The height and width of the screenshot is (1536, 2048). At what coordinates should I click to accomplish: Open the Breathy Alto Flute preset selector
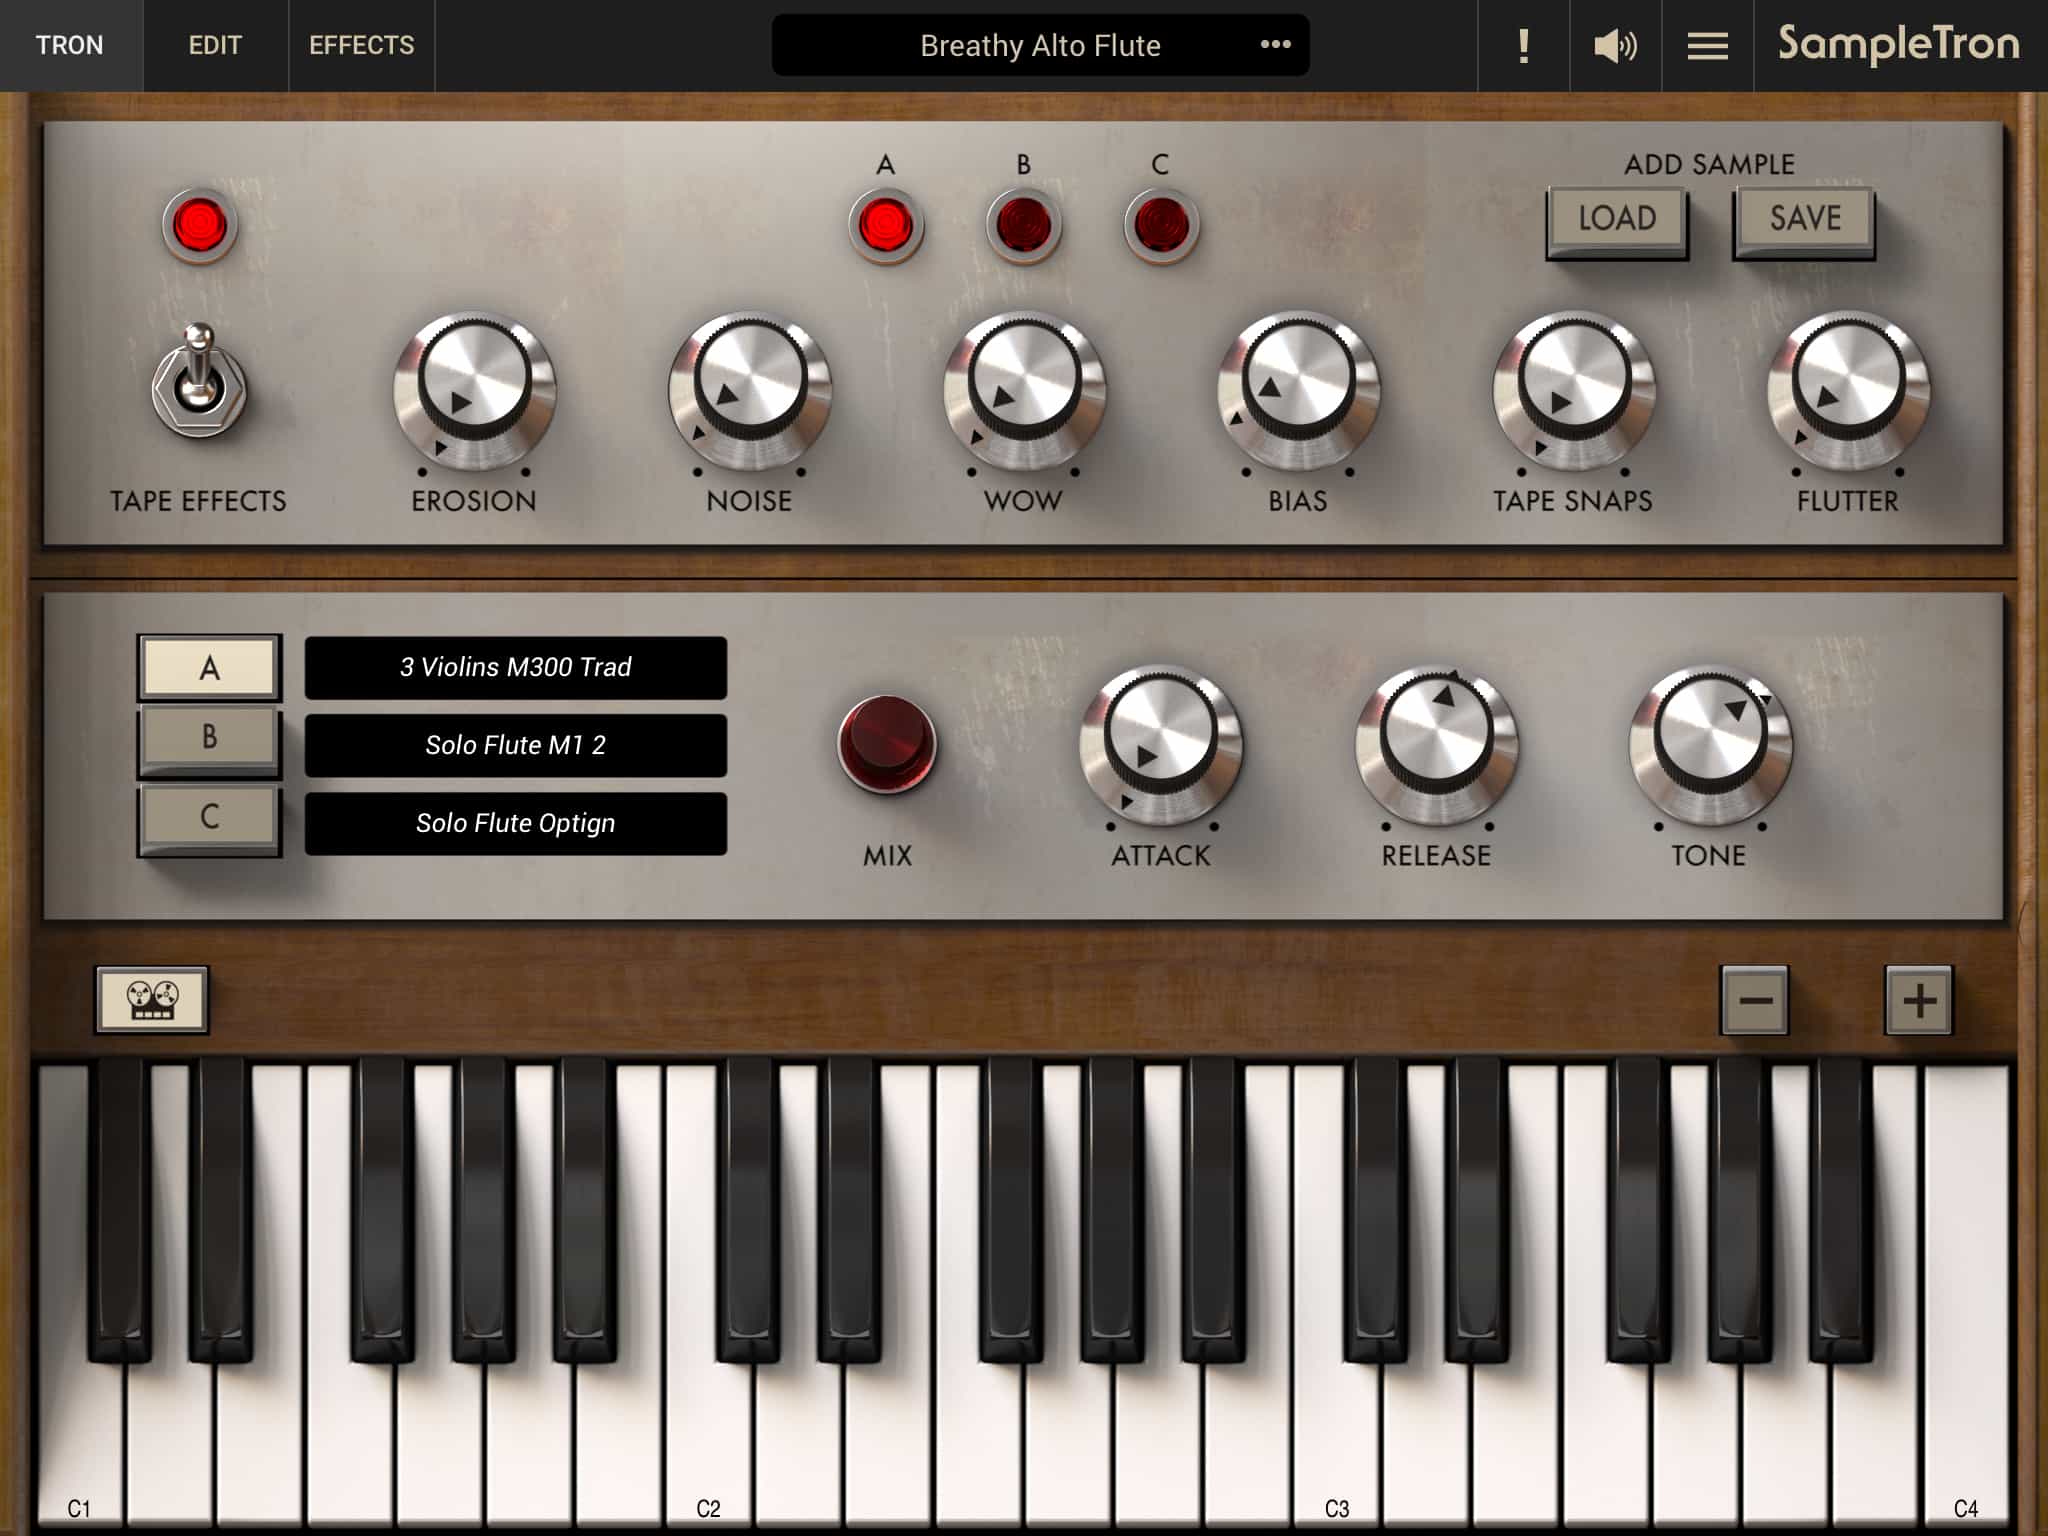[1040, 45]
